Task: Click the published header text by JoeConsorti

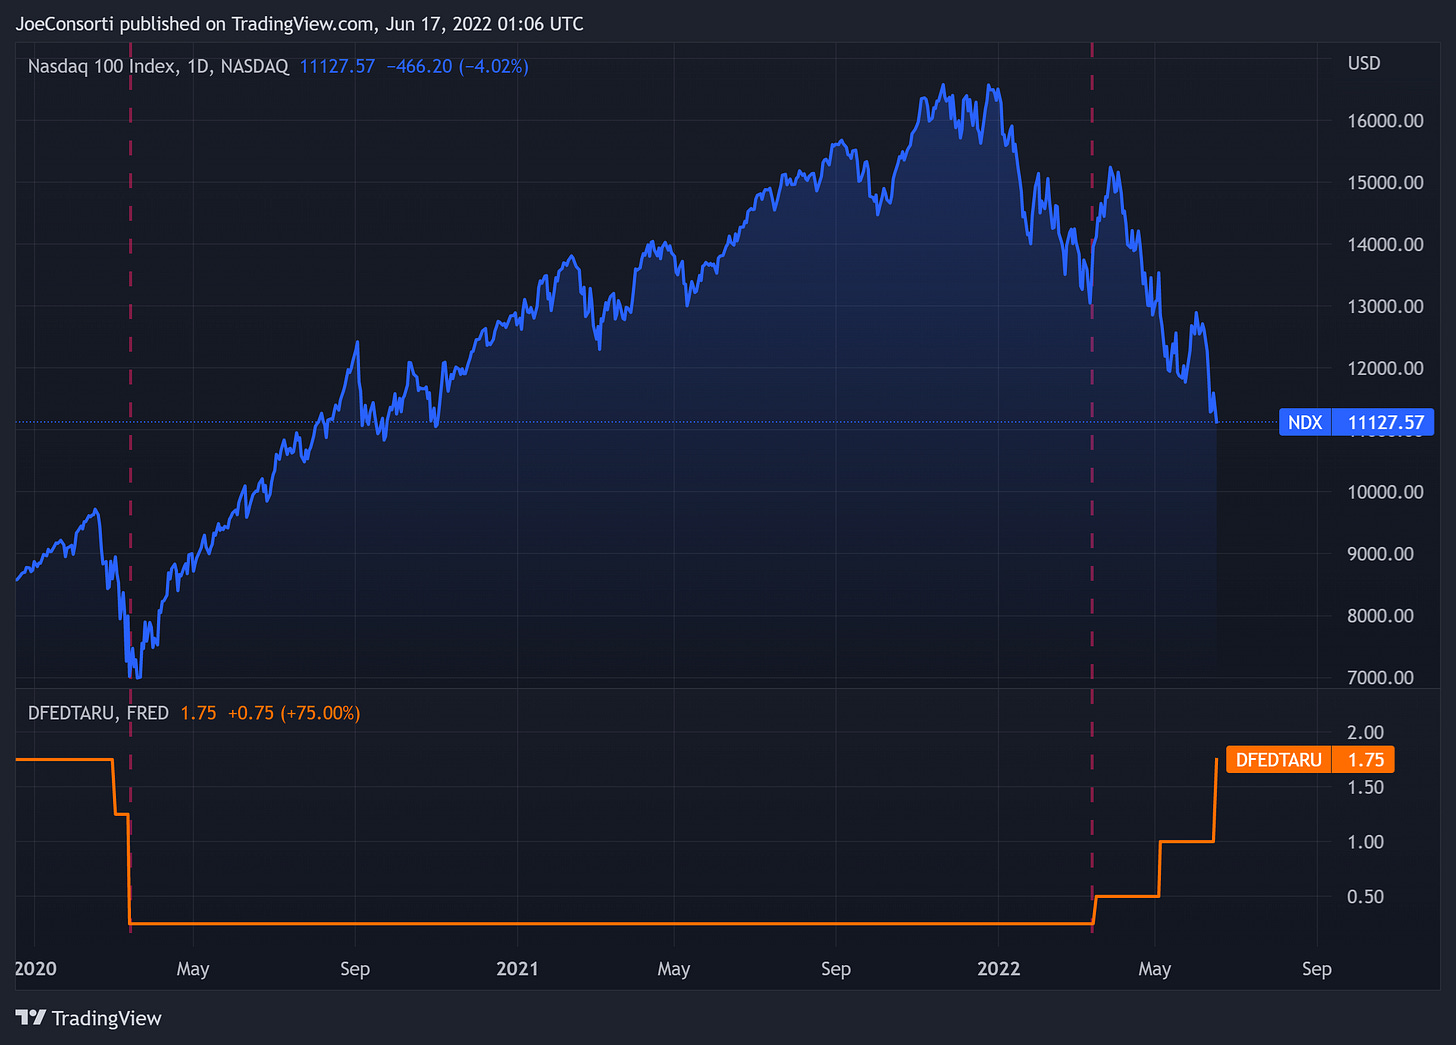Action: [299, 24]
